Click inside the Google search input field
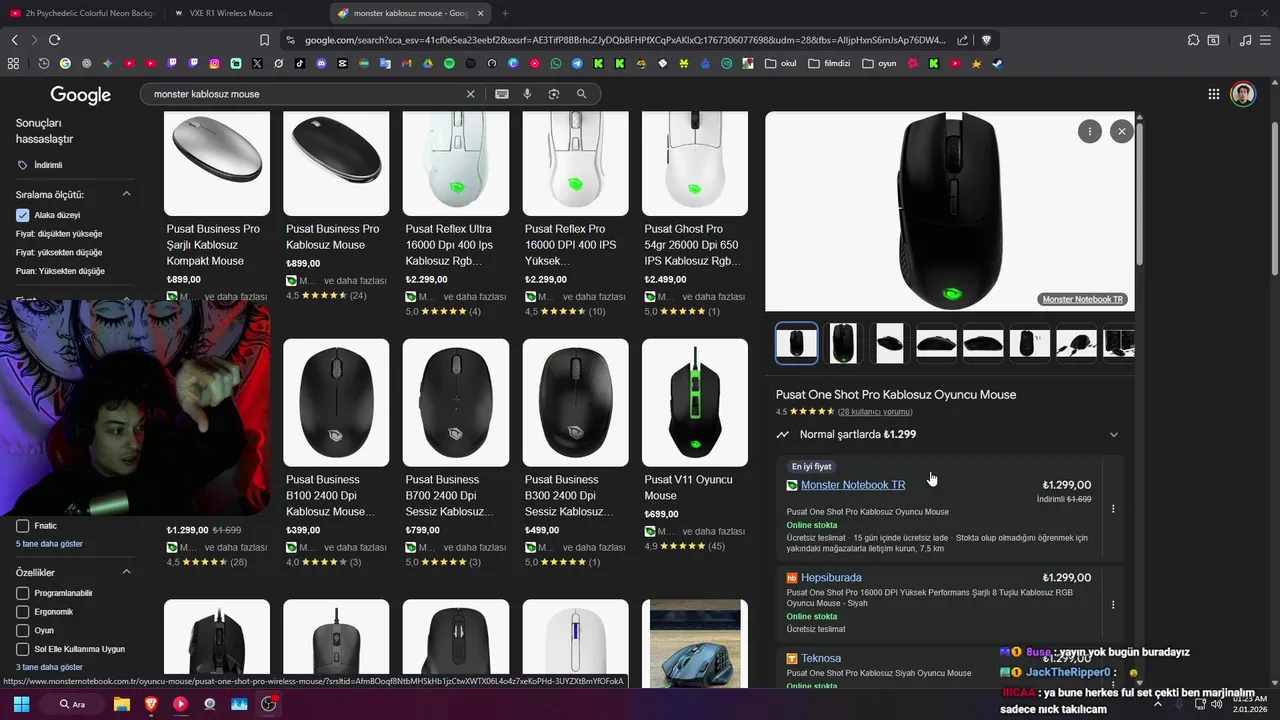 point(305,94)
